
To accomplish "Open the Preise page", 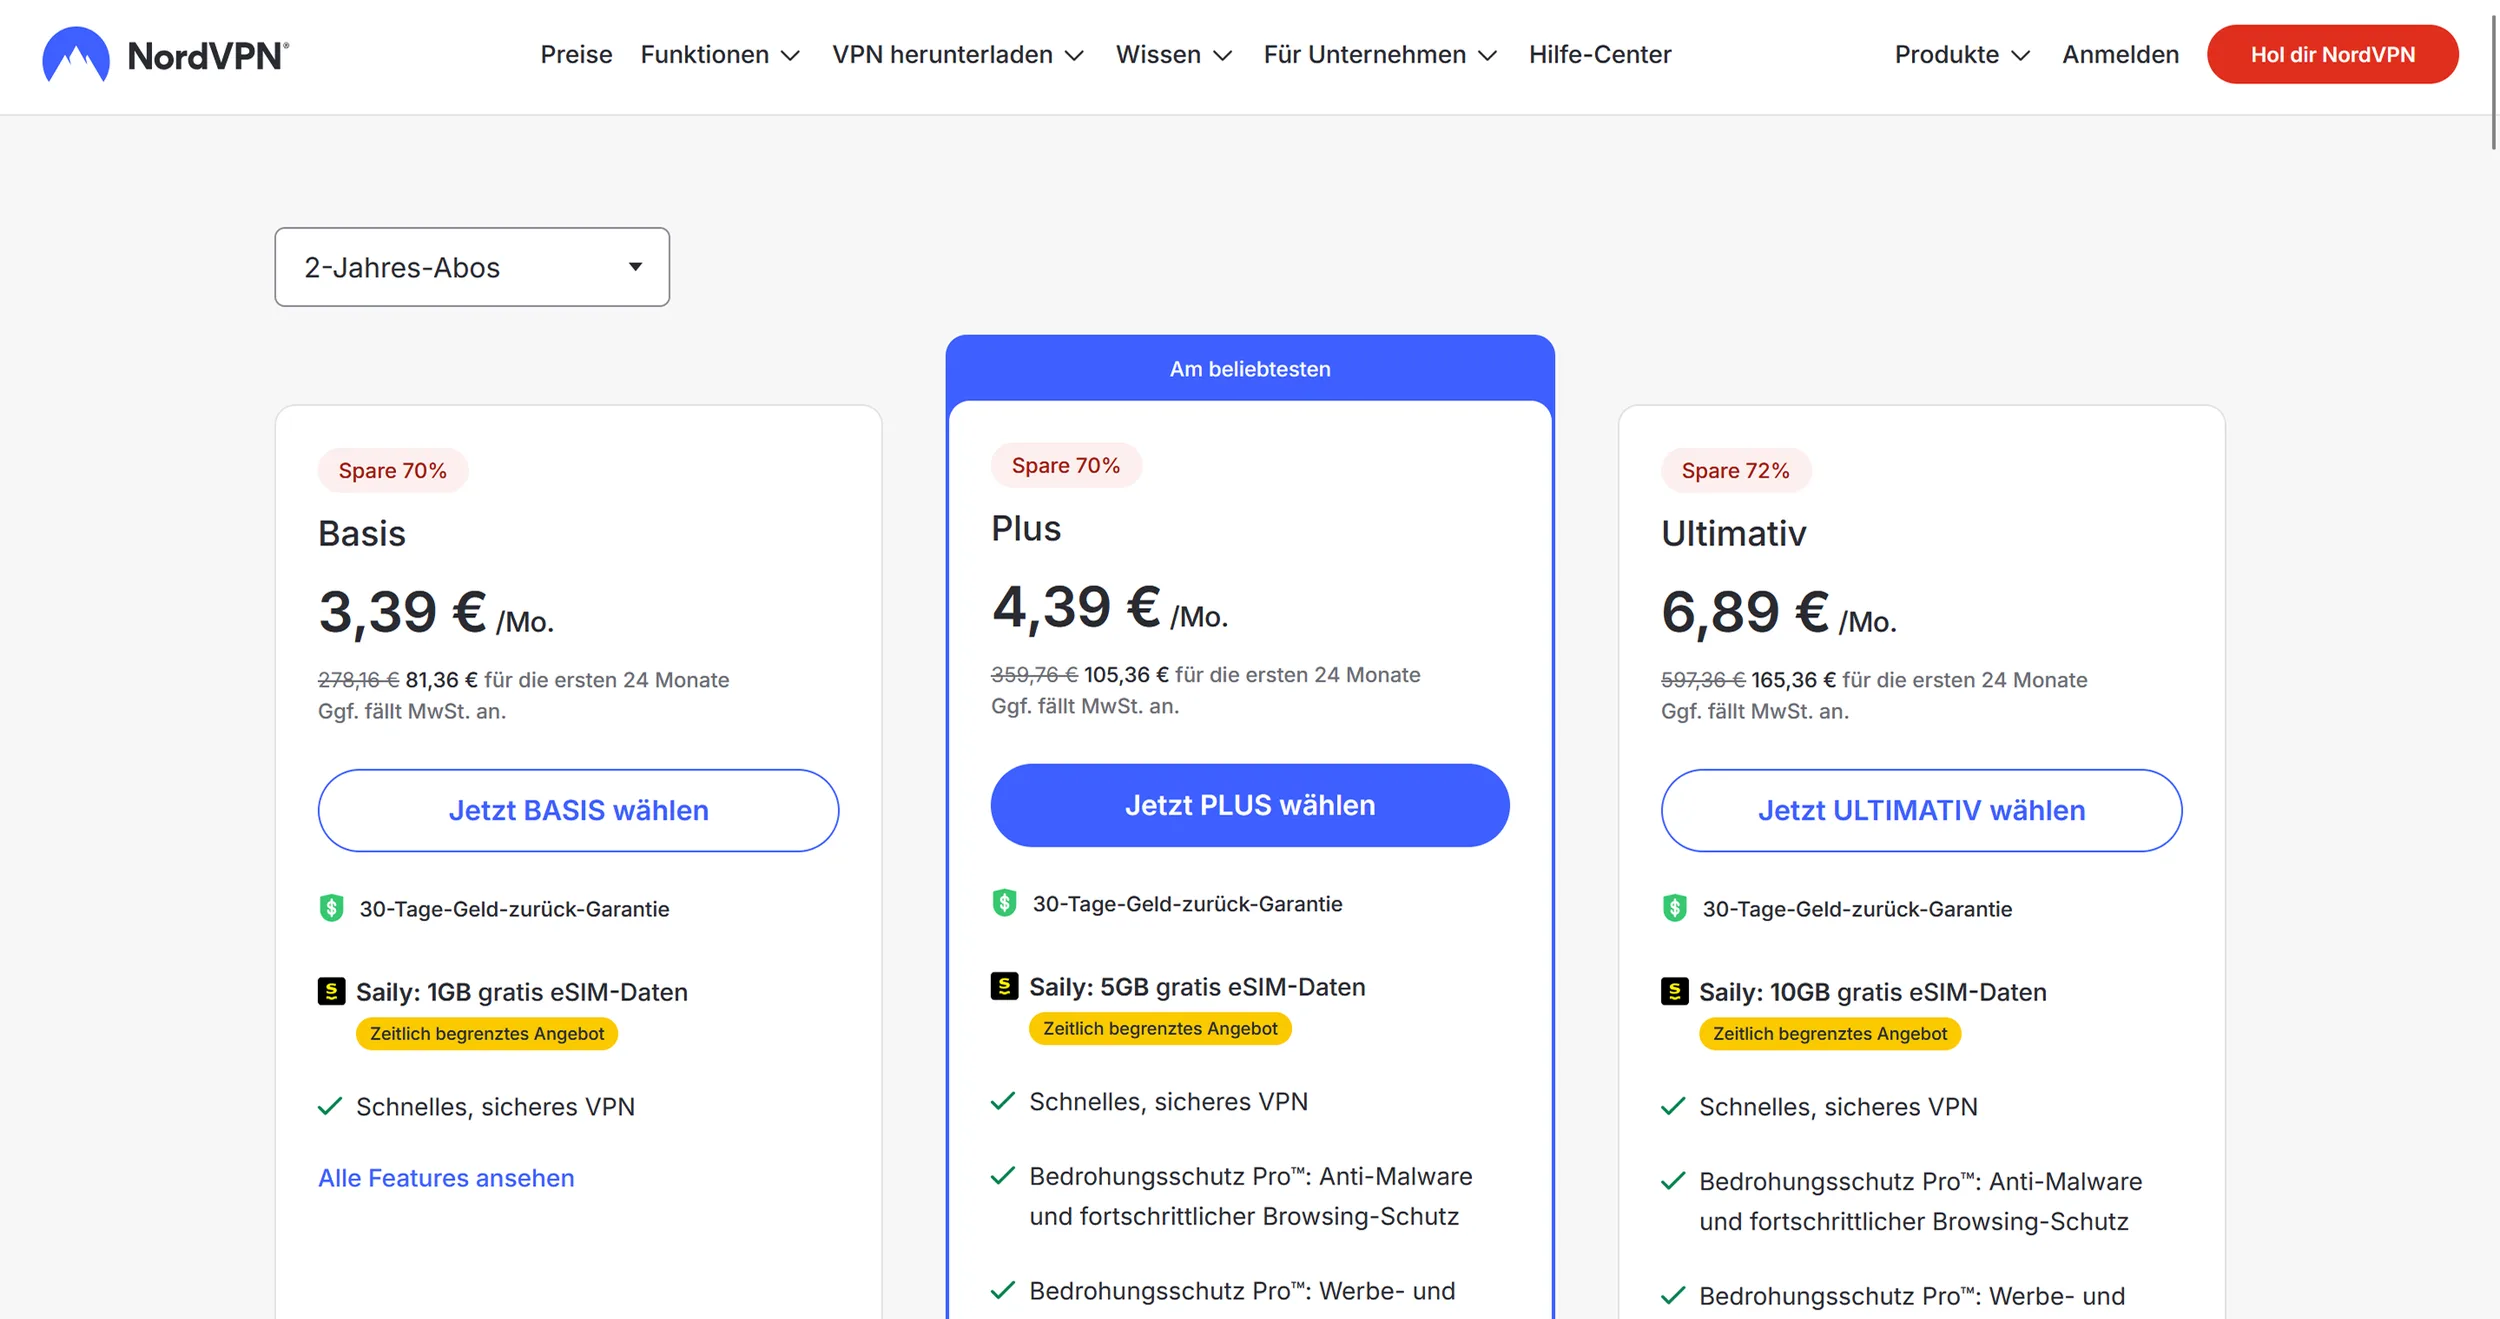I will coord(576,55).
